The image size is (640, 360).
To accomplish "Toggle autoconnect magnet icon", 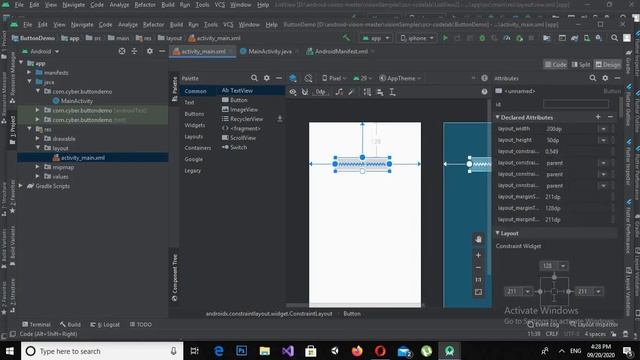I will [x=305, y=92].
